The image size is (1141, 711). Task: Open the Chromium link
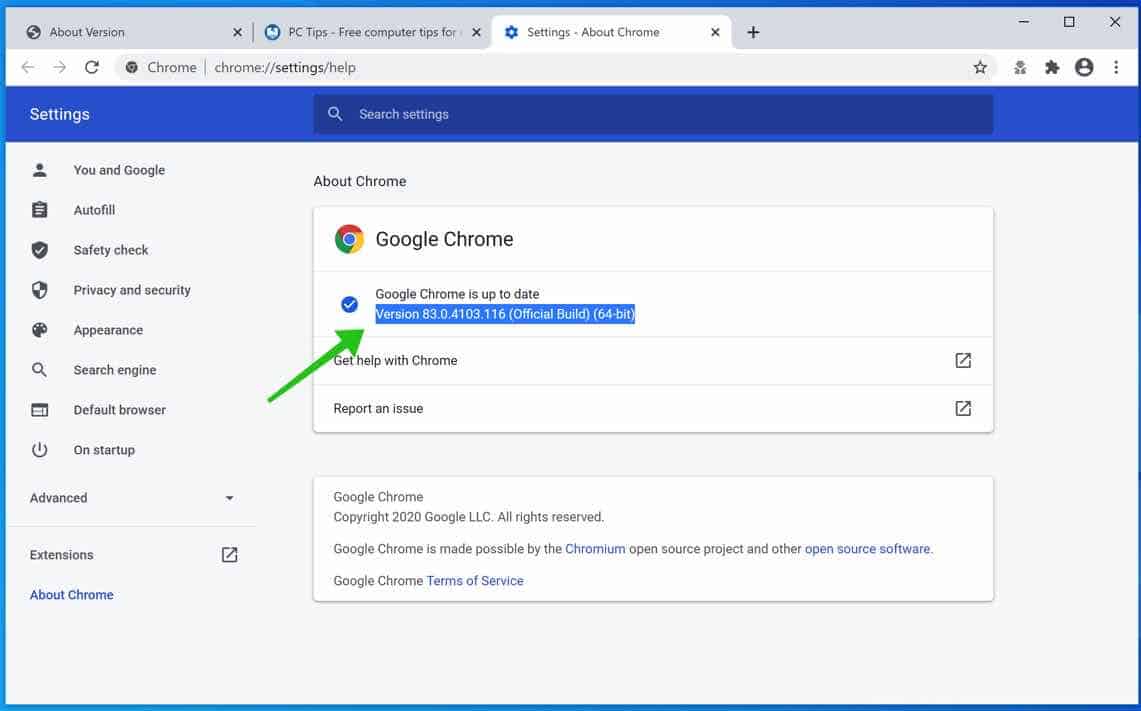(595, 549)
